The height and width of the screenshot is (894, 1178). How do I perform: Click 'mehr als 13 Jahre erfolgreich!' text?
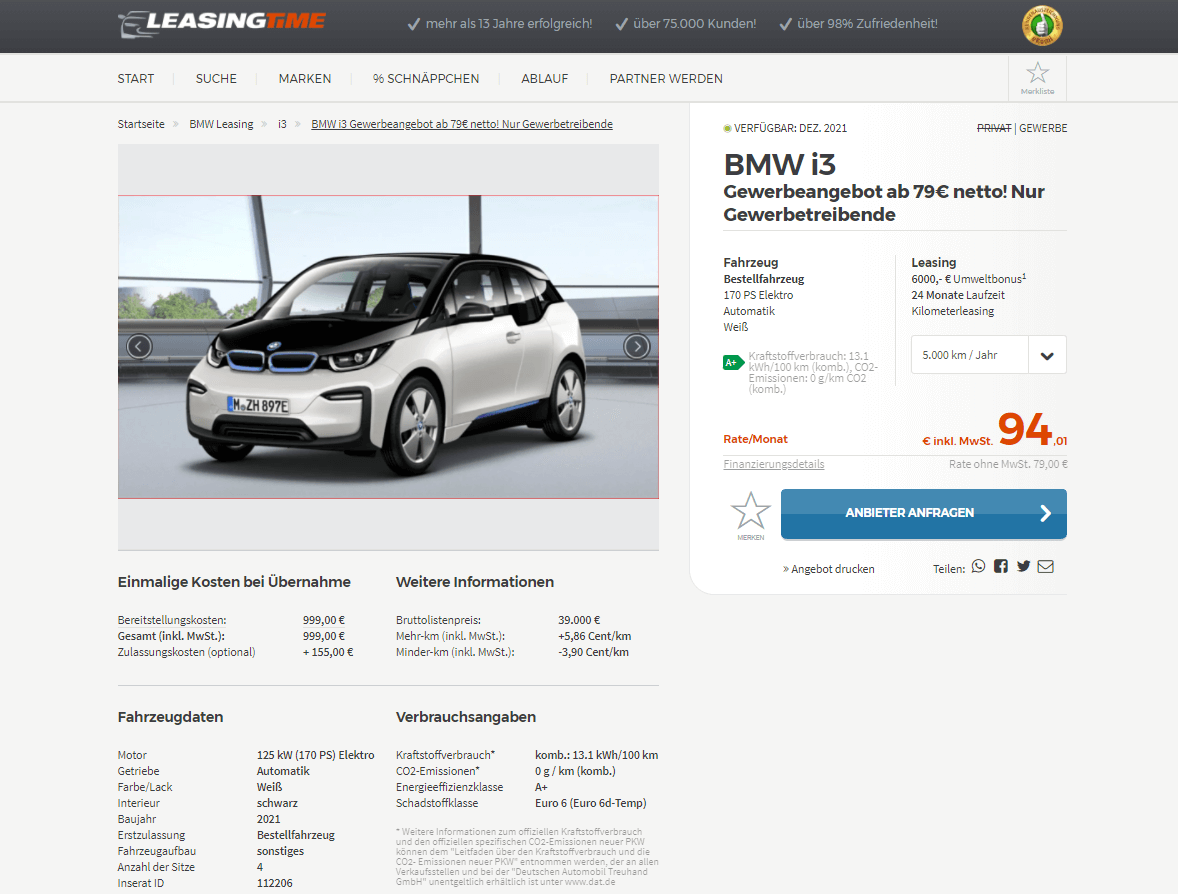pyautogui.click(x=509, y=23)
